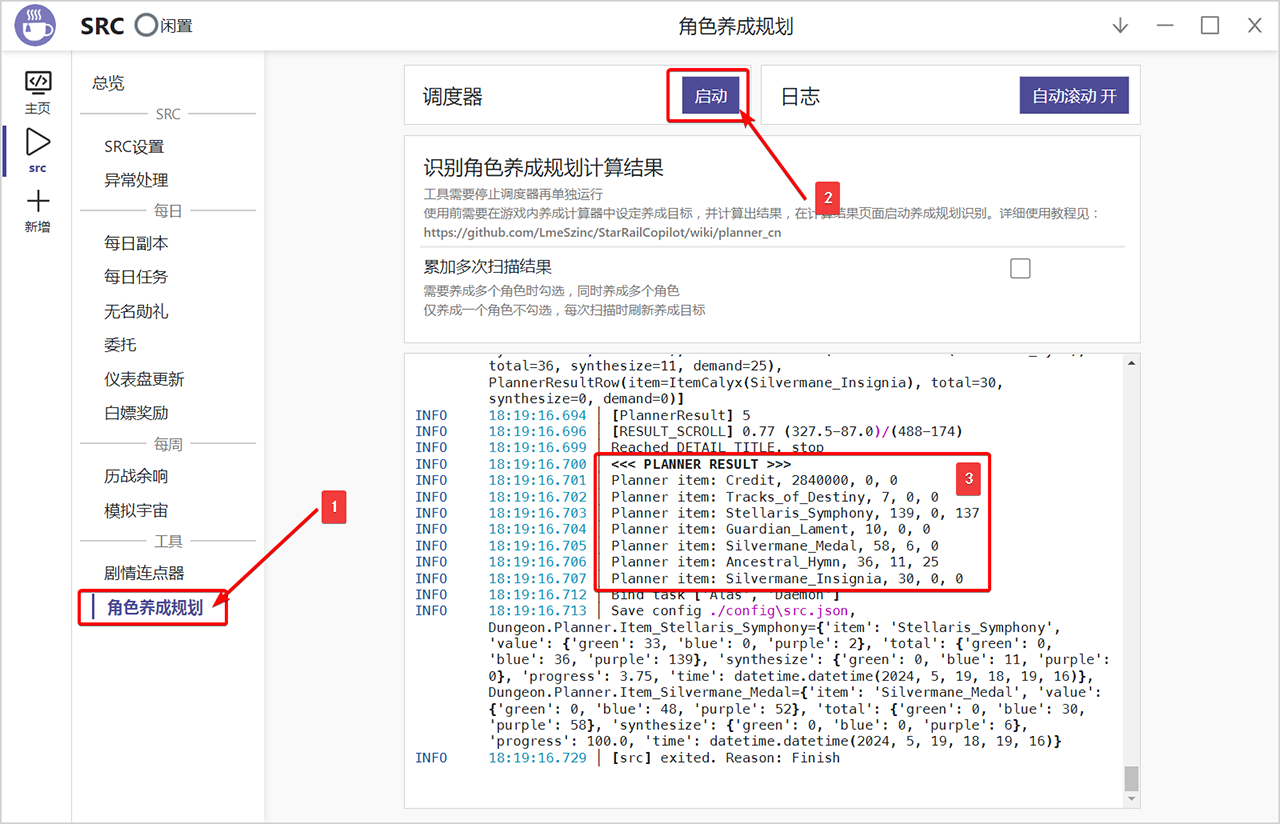Select 白嫖奖励 in the sidebar

[136, 413]
